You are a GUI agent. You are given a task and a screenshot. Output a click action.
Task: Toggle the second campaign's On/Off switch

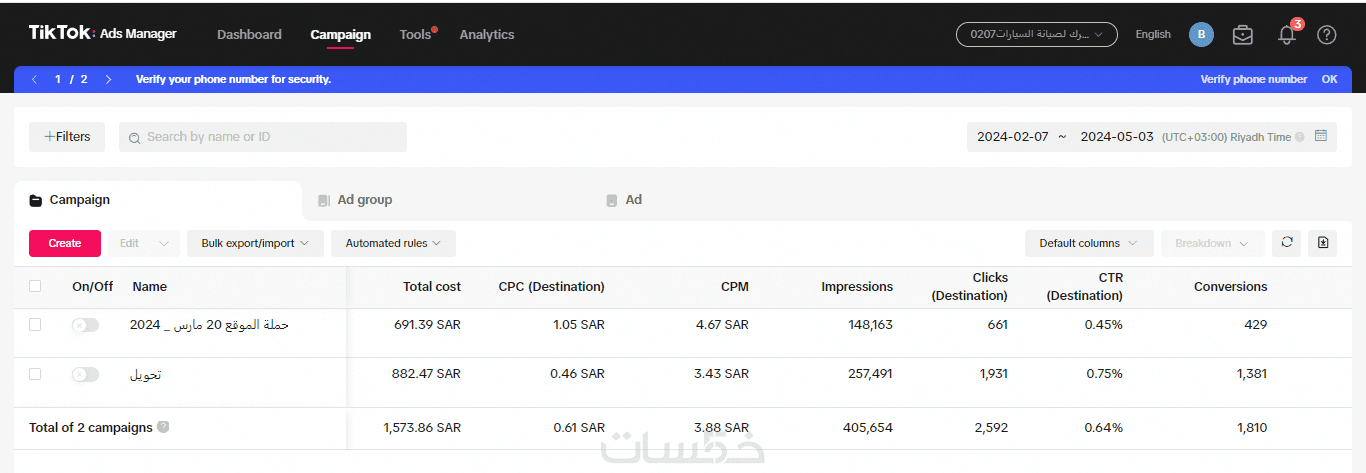click(x=86, y=375)
